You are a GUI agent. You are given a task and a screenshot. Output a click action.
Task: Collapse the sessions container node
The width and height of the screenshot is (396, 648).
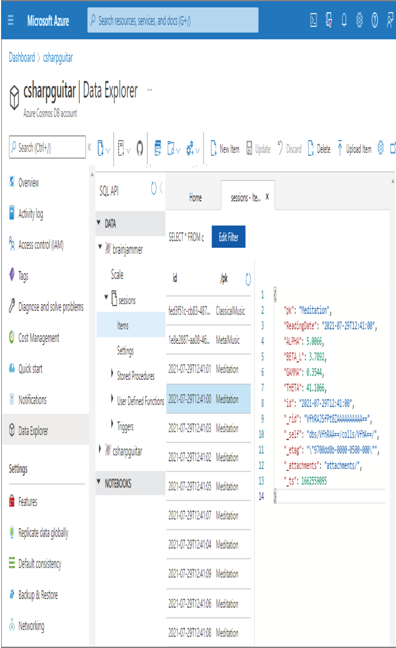click(x=106, y=297)
